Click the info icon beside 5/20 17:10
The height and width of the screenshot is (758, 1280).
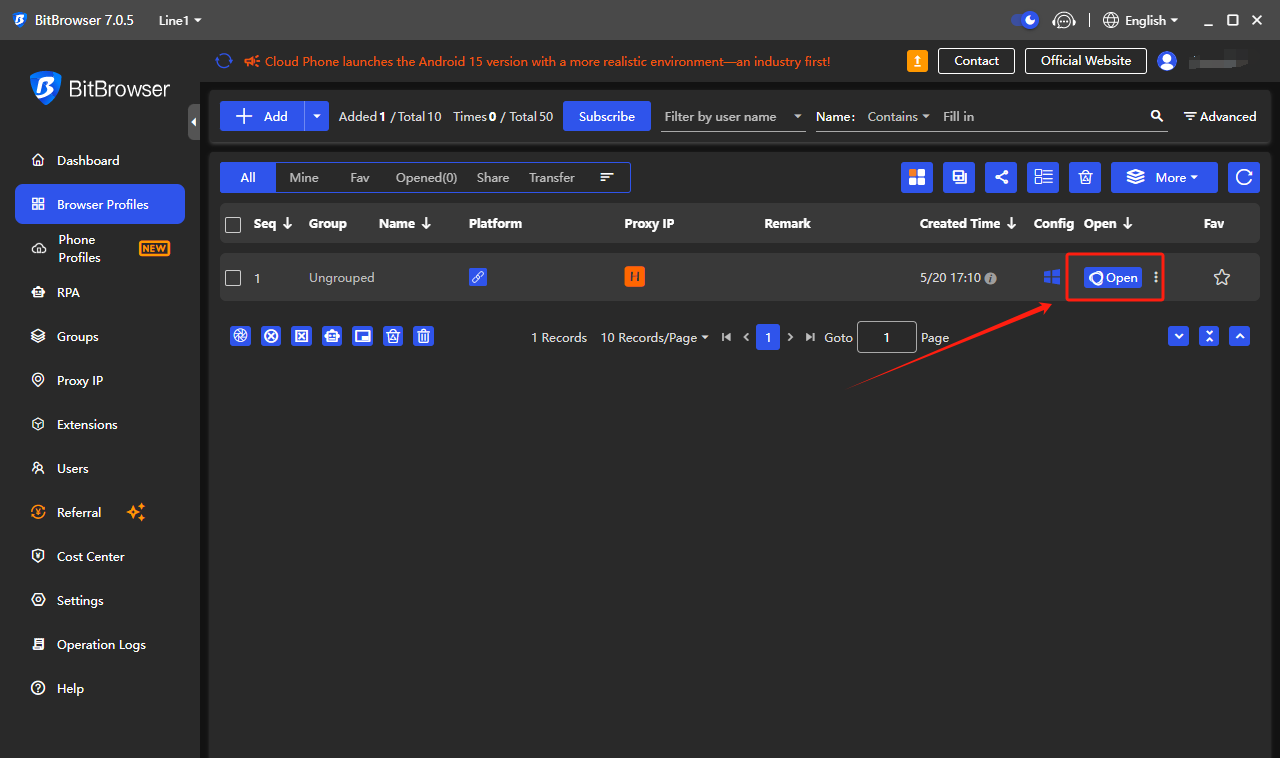pos(991,278)
